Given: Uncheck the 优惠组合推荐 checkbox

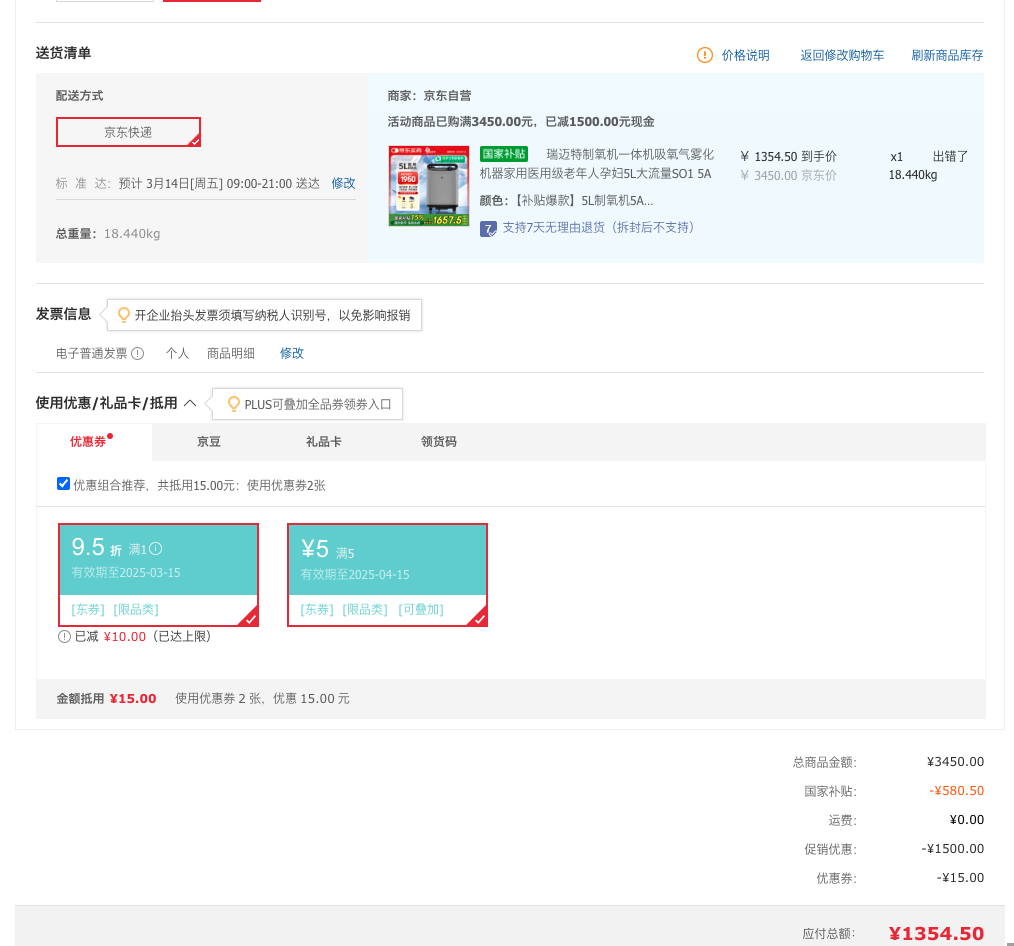Looking at the screenshot, I should point(63,484).
